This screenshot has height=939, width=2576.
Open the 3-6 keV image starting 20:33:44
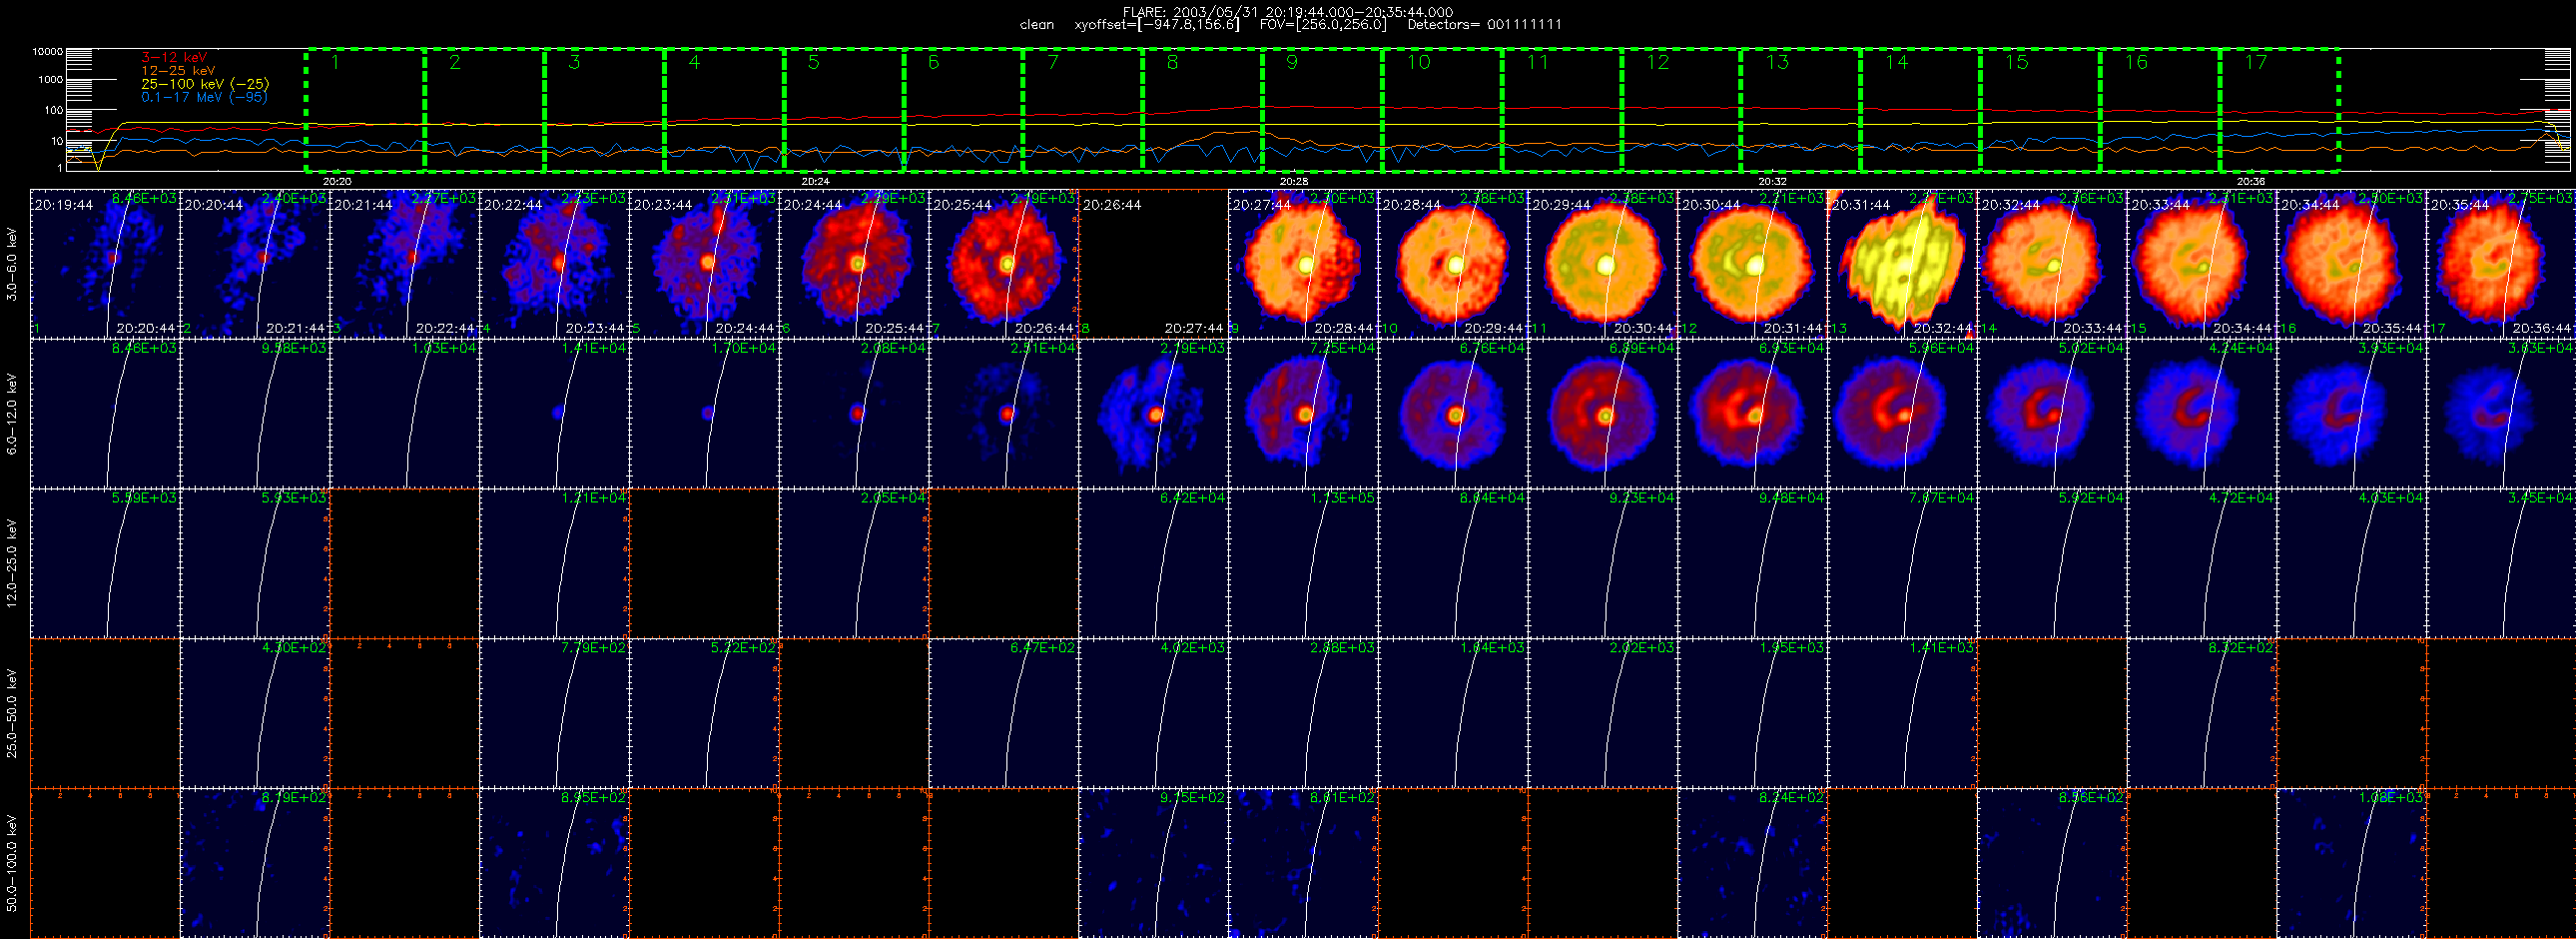[x=2202, y=264]
